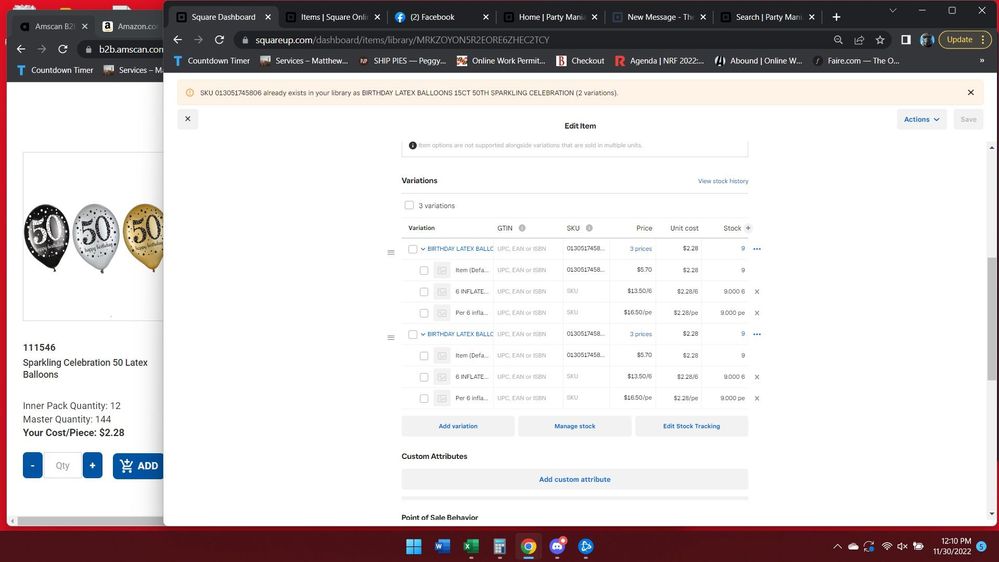Image resolution: width=999 pixels, height=562 pixels.
Task: Collapse the second BIRTHDAY LATEX variation group
Action: 423,334
